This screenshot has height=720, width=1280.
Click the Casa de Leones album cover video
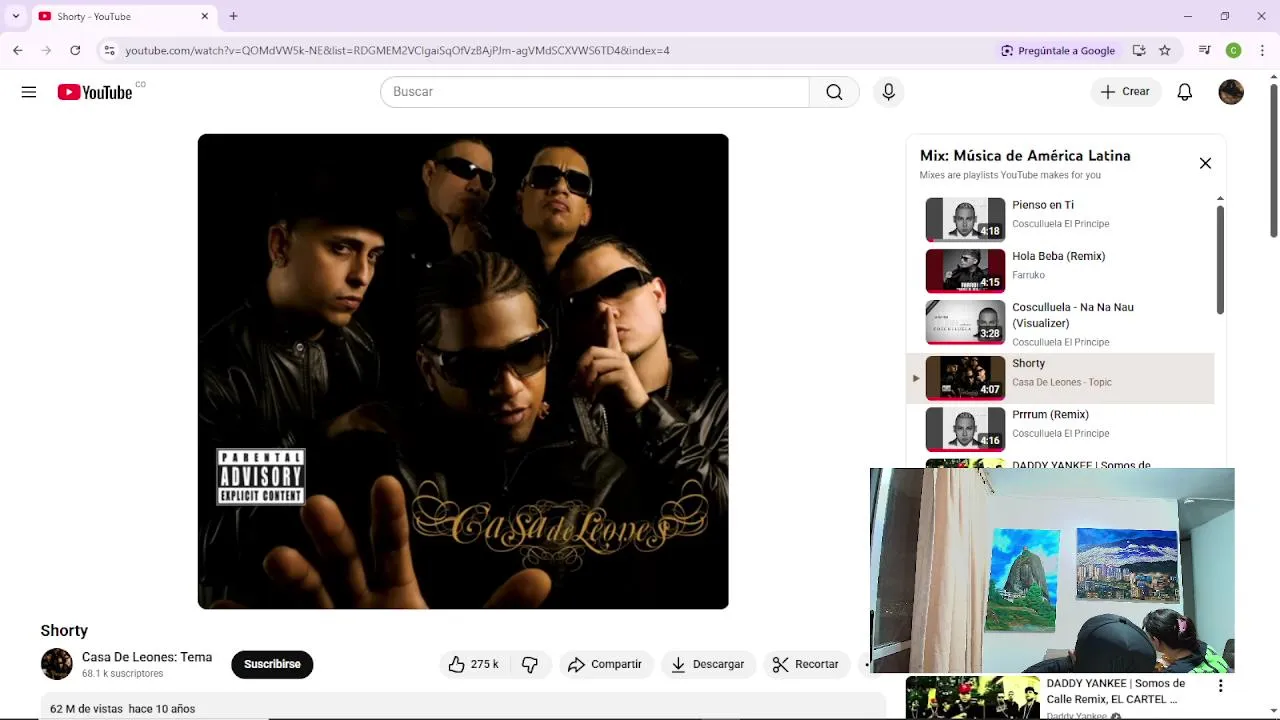463,371
